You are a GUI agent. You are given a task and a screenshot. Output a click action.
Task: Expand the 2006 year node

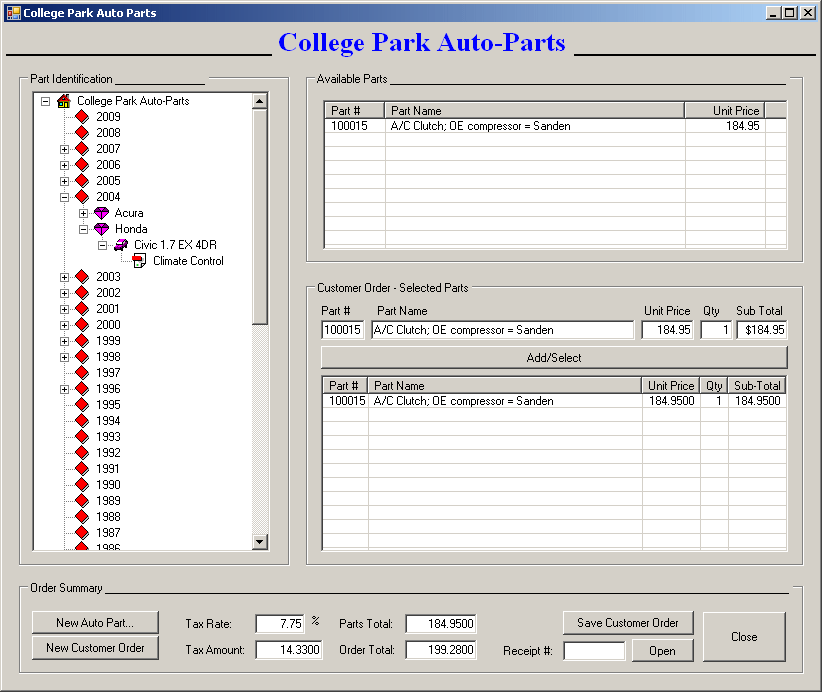(64, 165)
